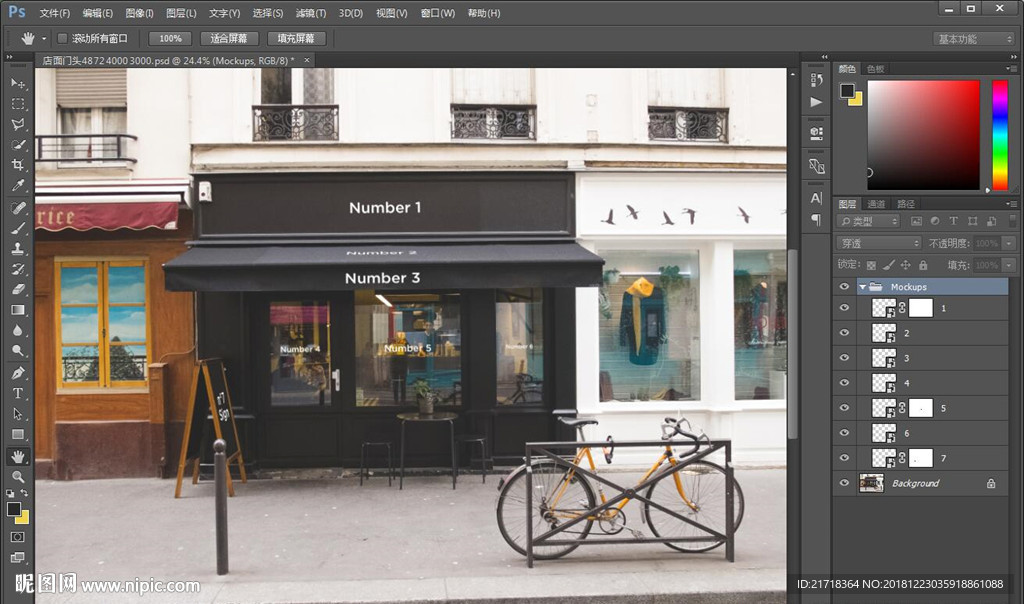Select the Eraser tool

tap(18, 289)
